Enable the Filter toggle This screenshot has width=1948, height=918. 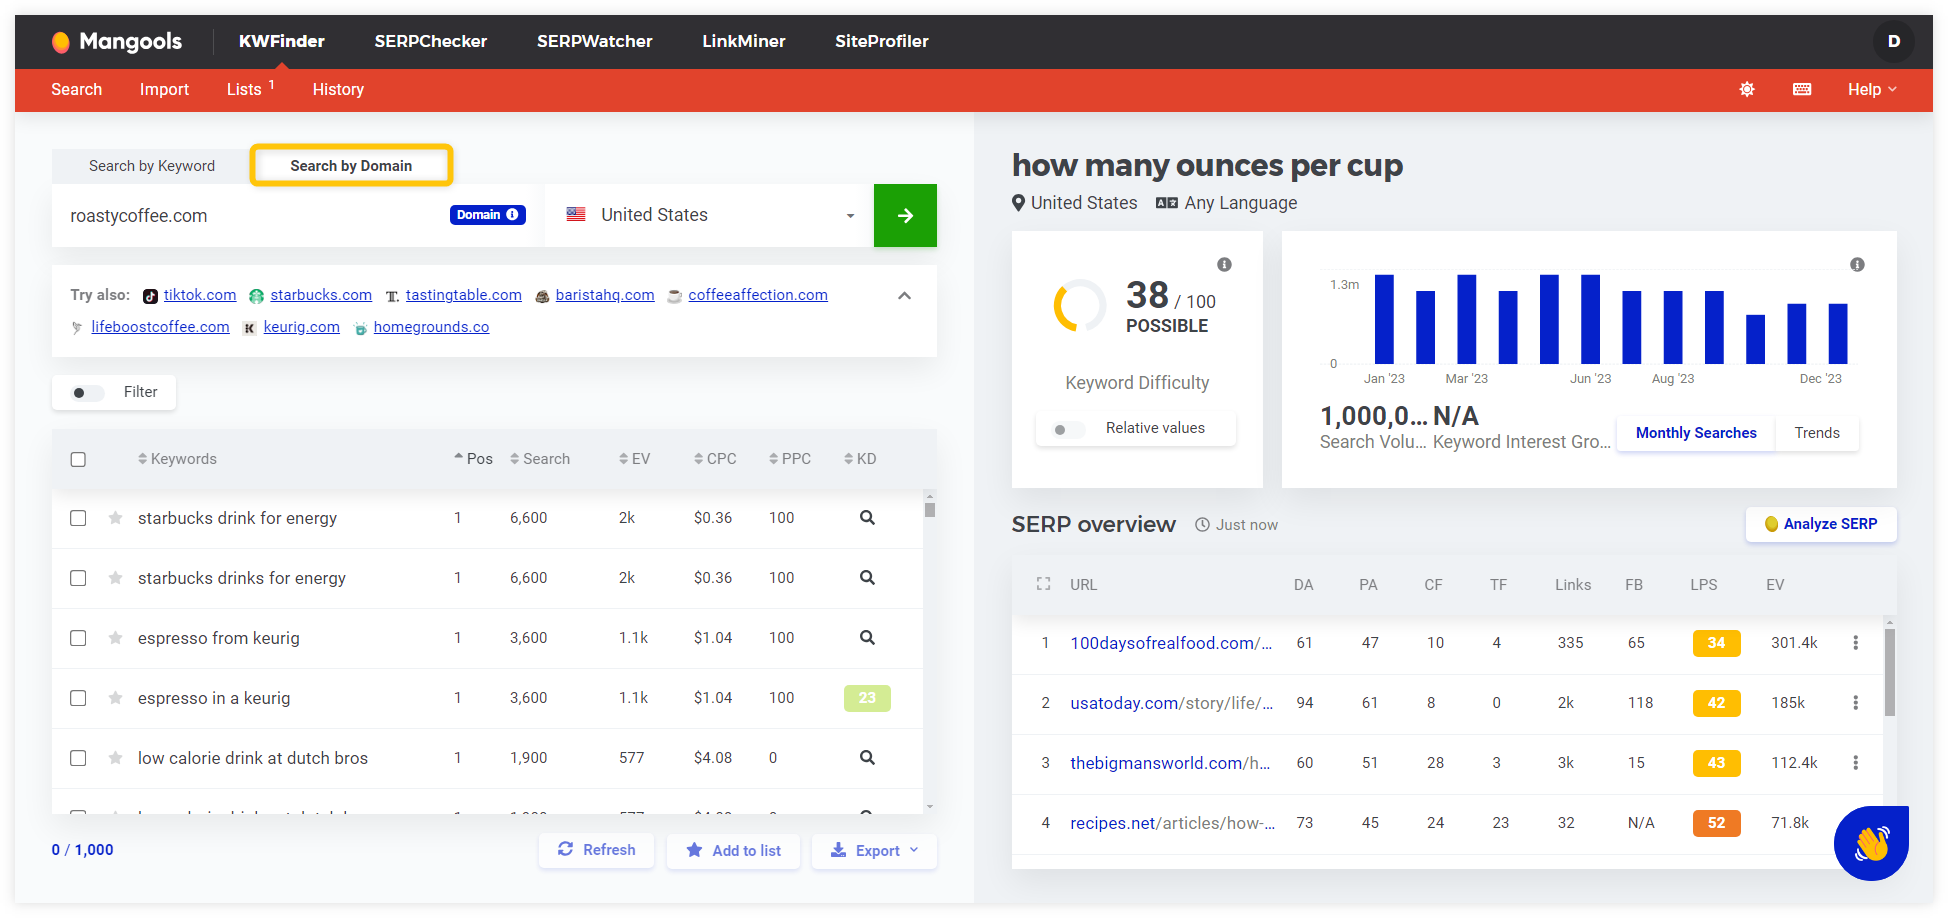coord(84,393)
